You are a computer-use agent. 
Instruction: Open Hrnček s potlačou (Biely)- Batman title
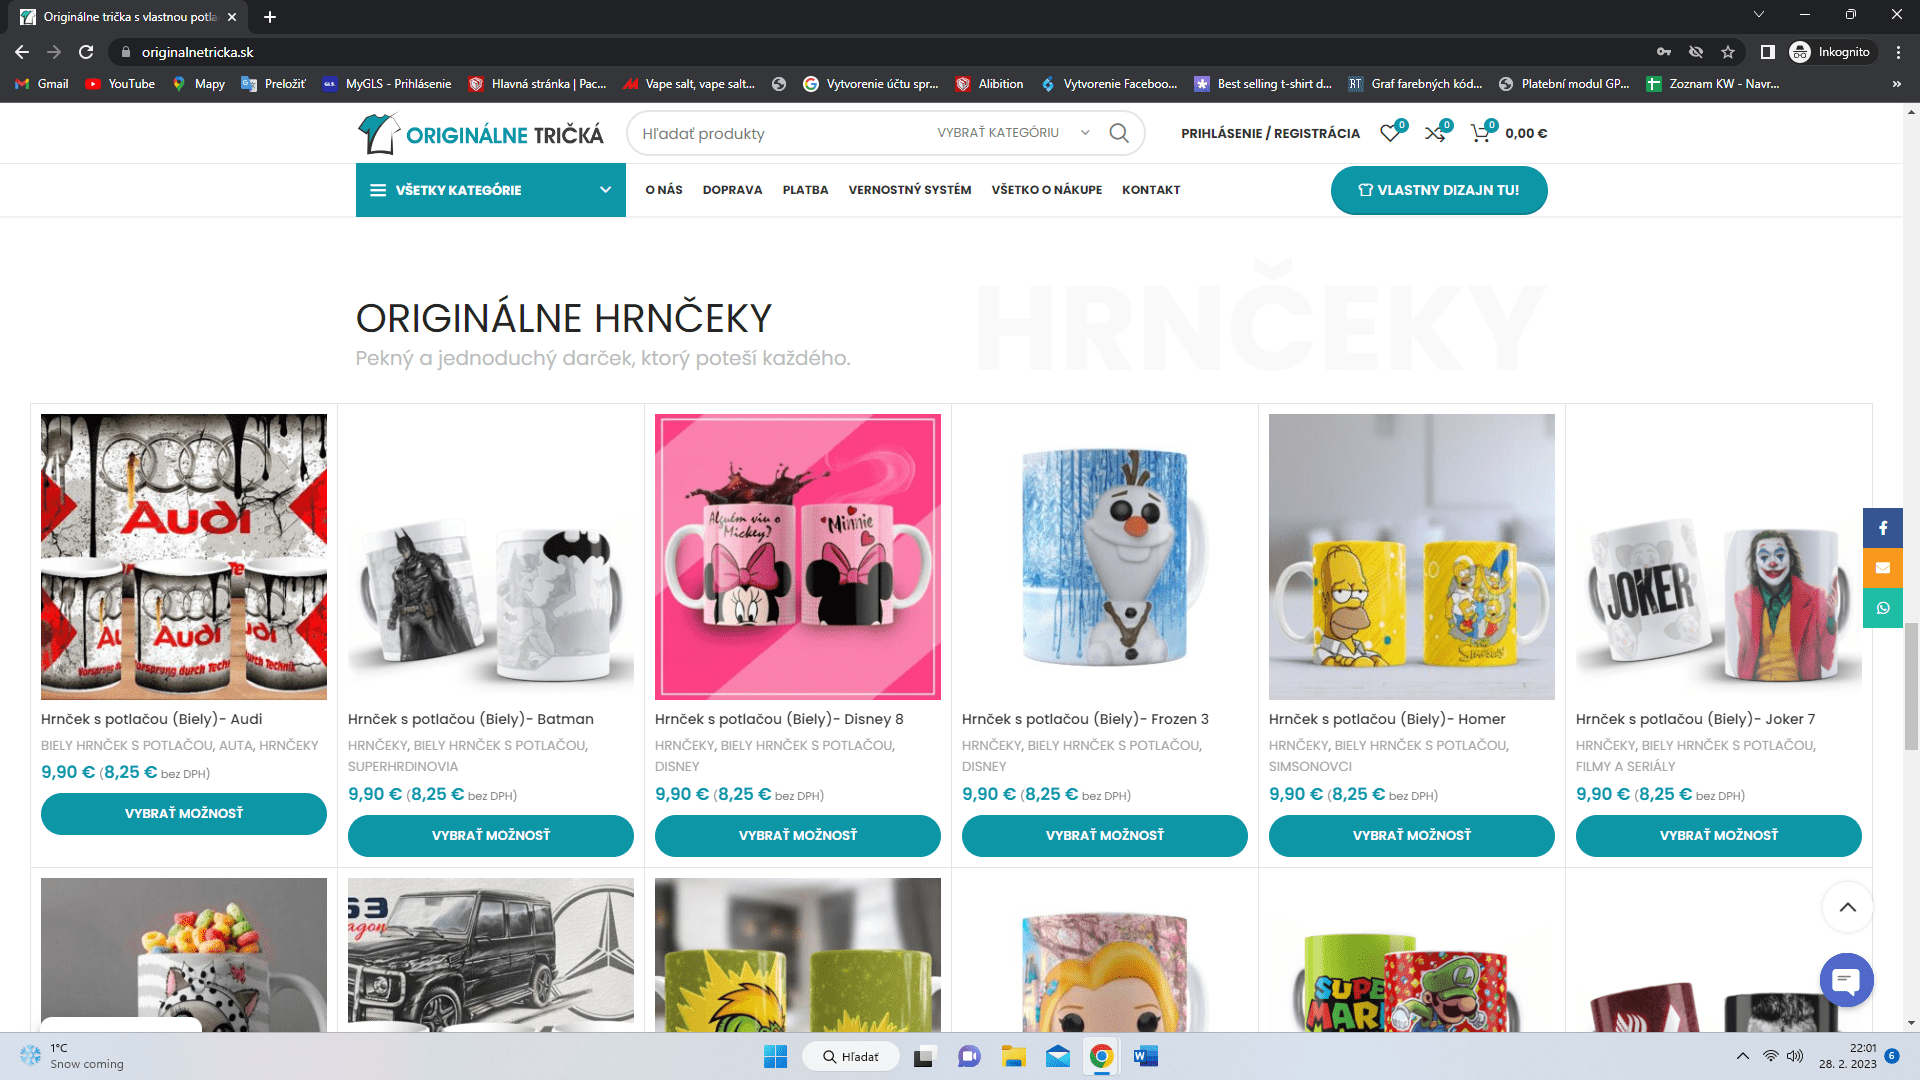pos(471,719)
